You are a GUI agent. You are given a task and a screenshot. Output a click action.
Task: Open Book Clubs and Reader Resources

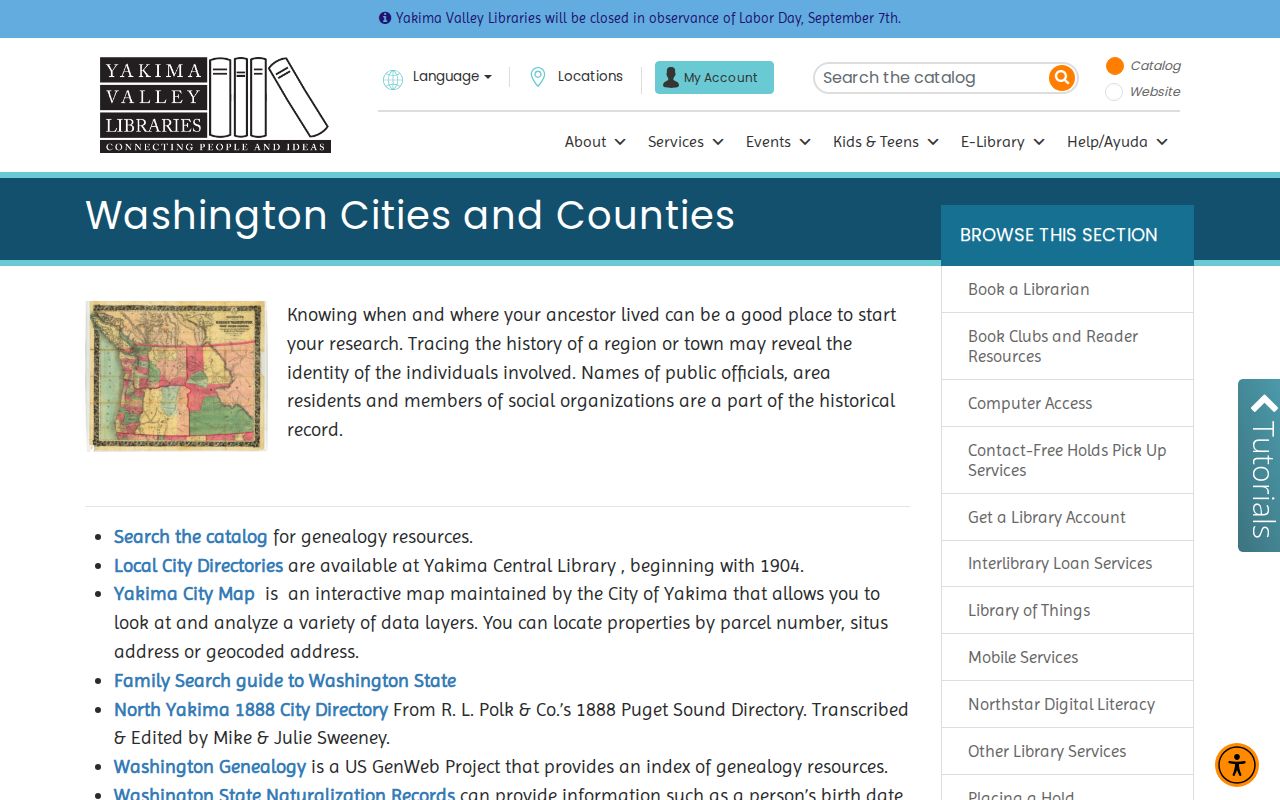(x=1067, y=346)
